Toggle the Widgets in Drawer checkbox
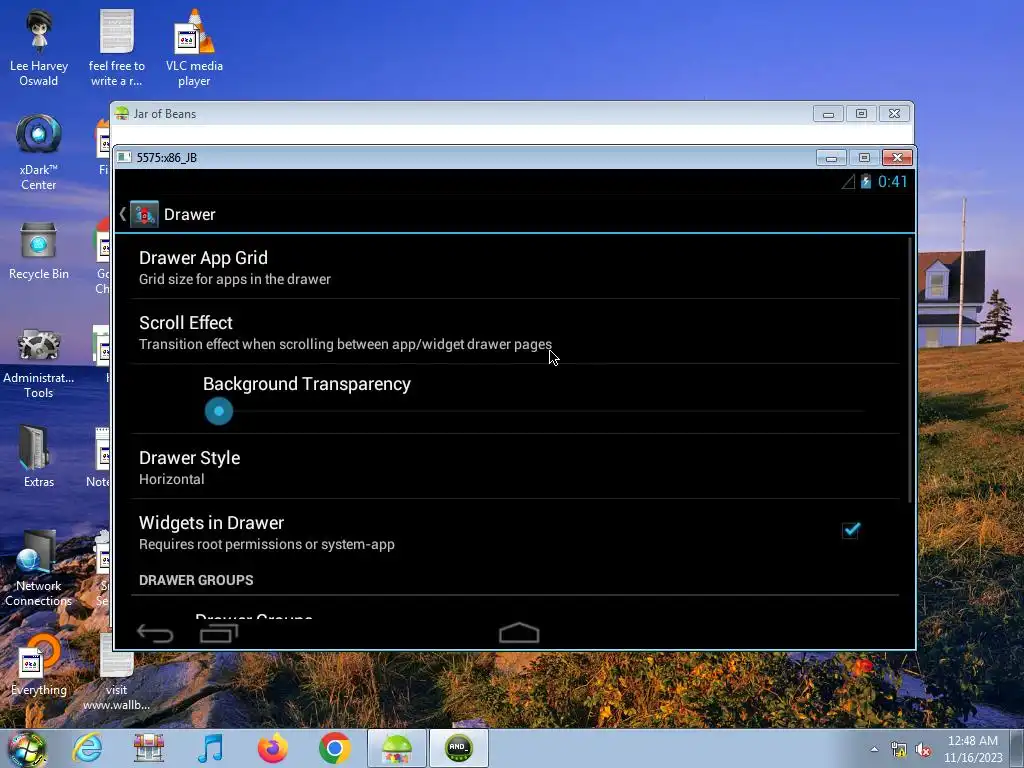 click(851, 530)
